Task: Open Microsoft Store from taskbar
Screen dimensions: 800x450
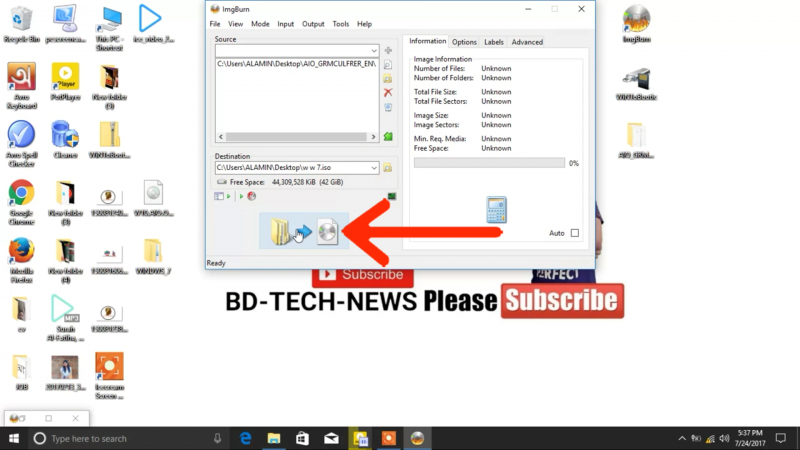Action: point(303,438)
